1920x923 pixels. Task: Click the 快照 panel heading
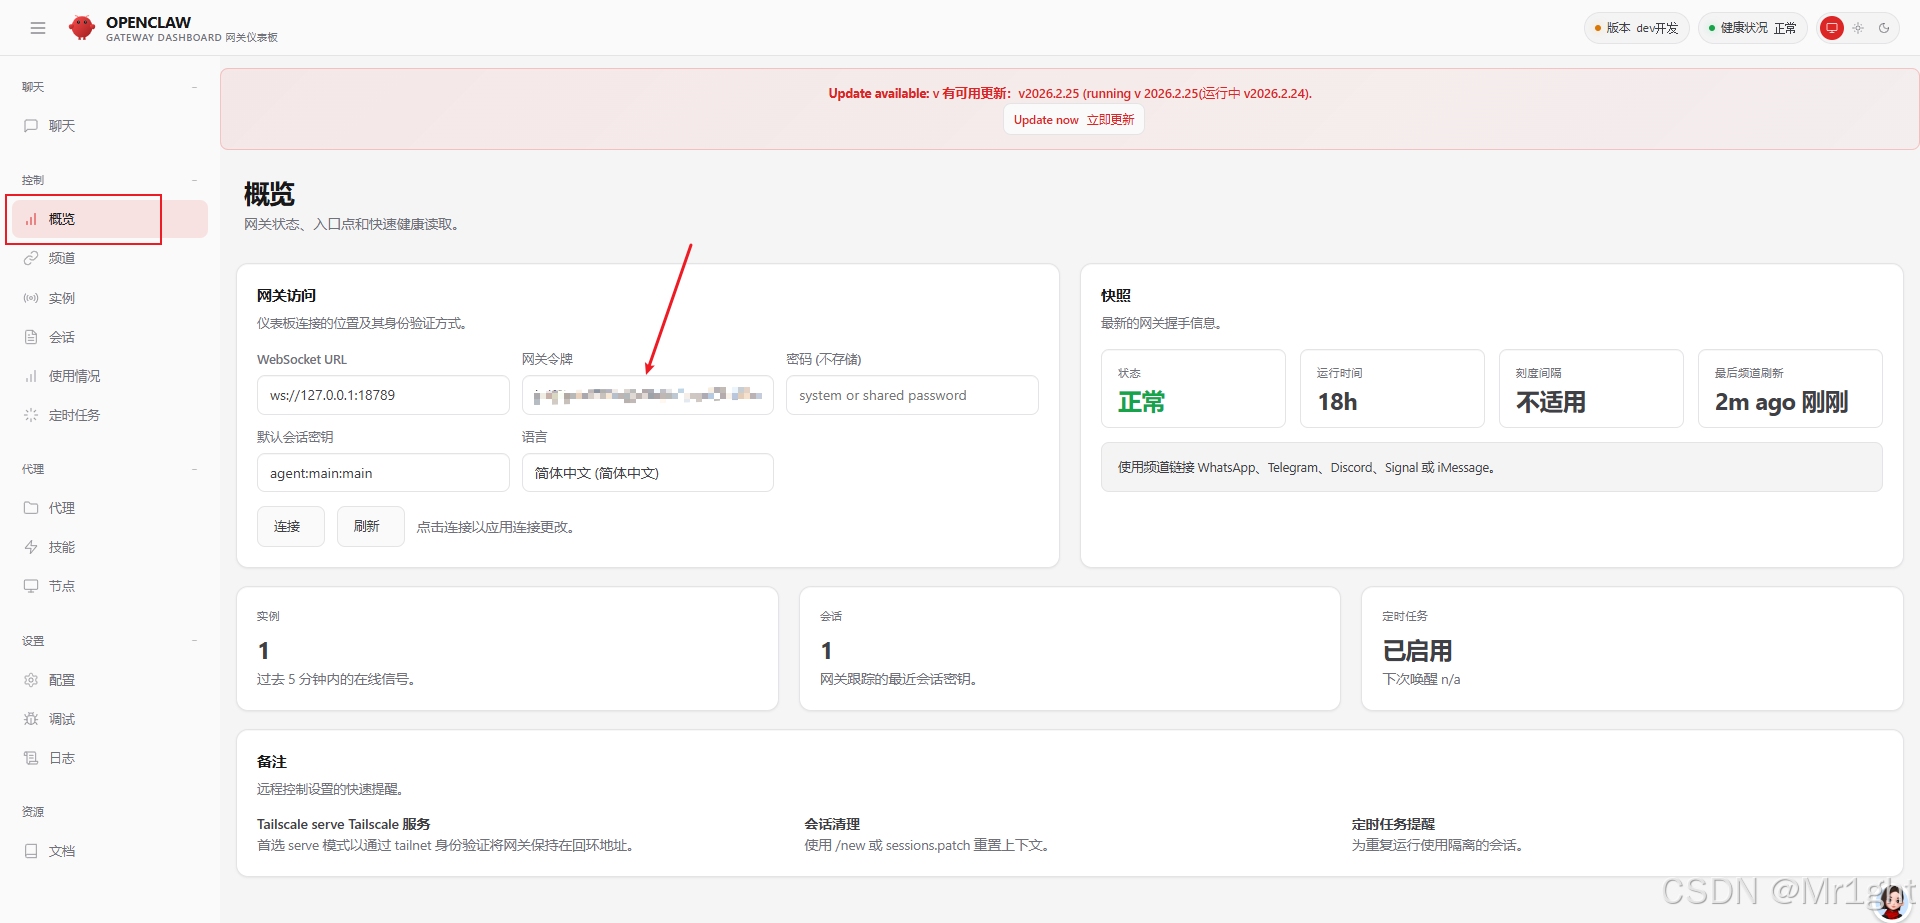[x=1116, y=296]
